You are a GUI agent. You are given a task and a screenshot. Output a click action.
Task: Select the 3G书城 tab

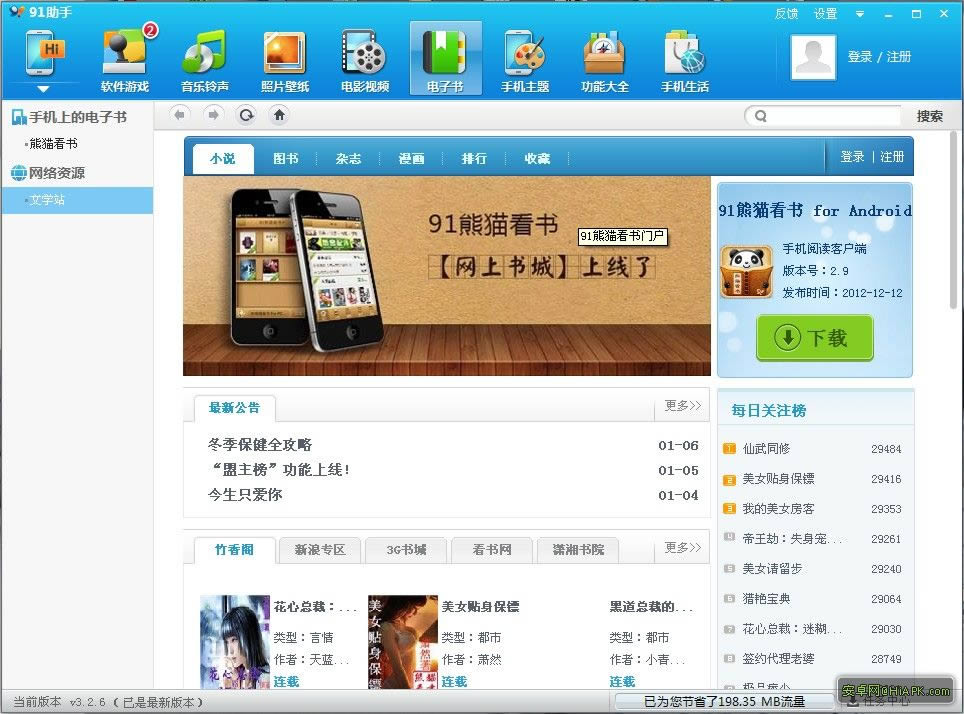[x=406, y=550]
